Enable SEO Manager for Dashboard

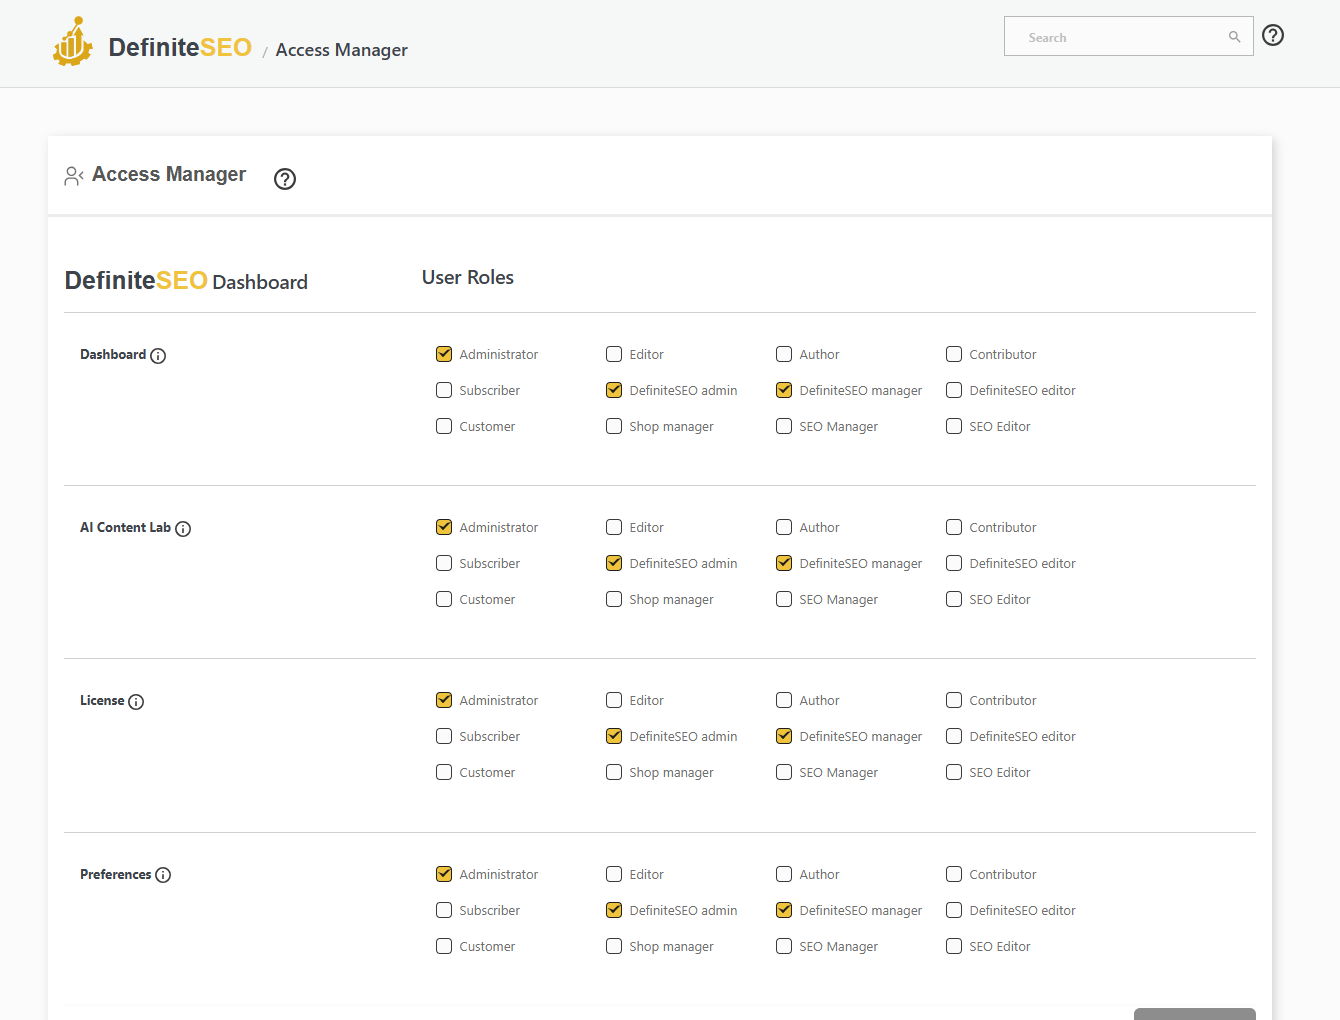point(784,426)
